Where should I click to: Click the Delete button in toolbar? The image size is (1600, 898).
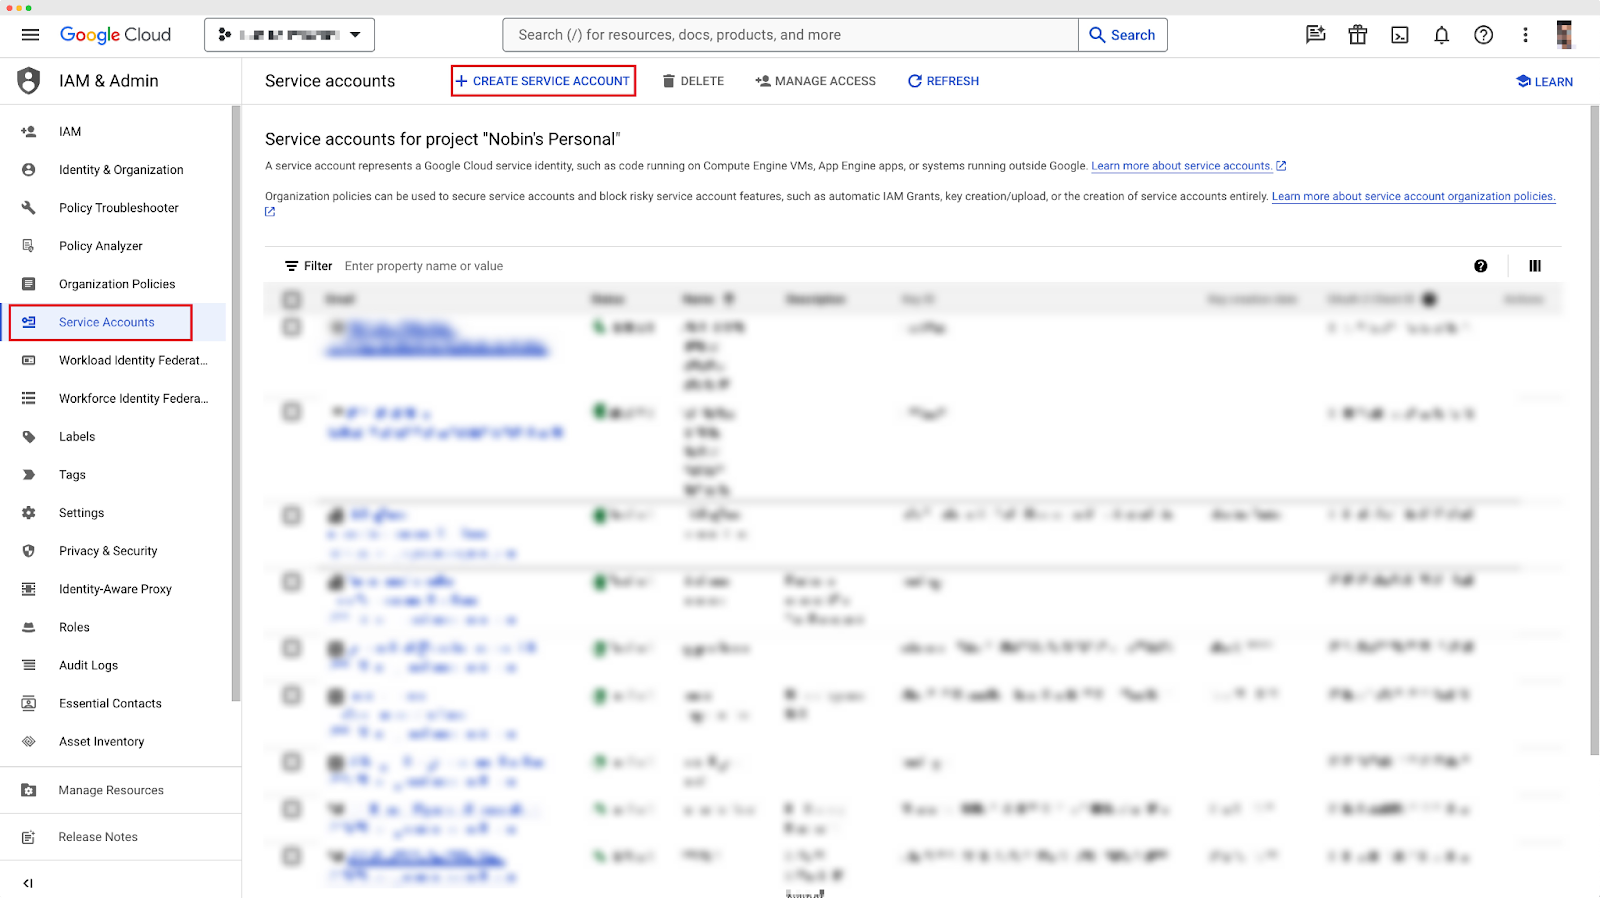(x=693, y=81)
